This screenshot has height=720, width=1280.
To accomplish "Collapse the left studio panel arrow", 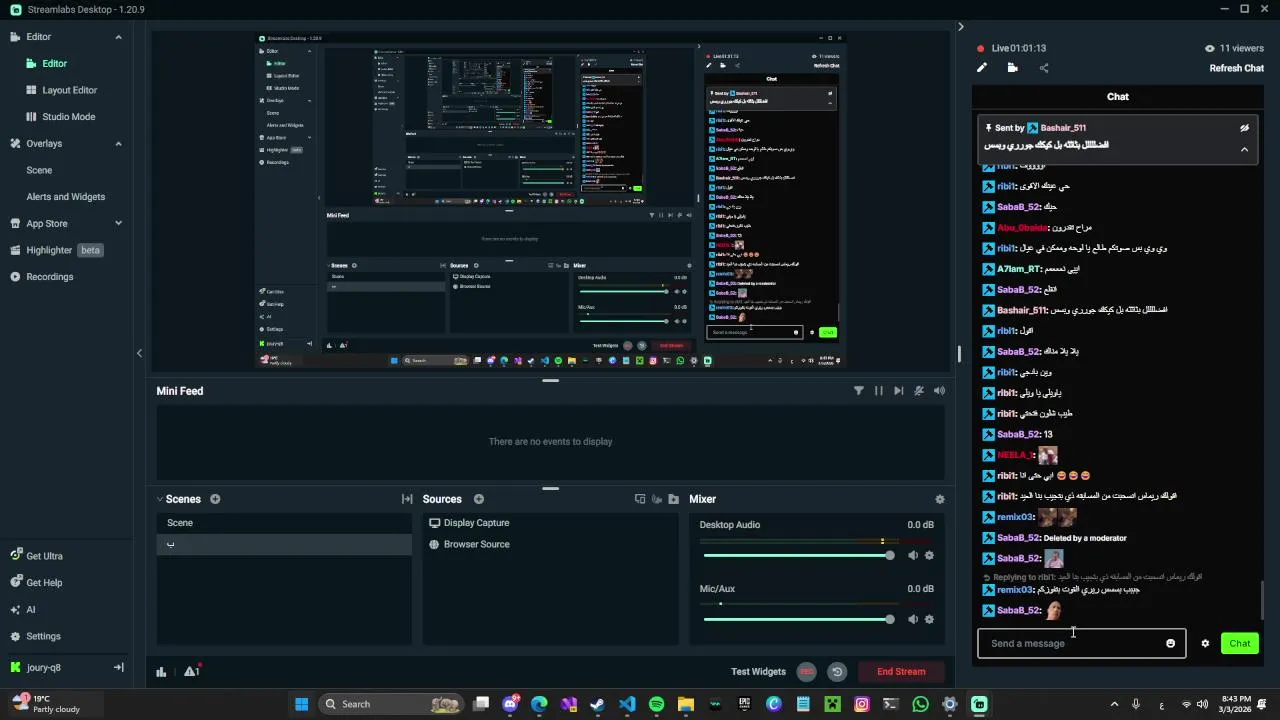I will click(139, 353).
